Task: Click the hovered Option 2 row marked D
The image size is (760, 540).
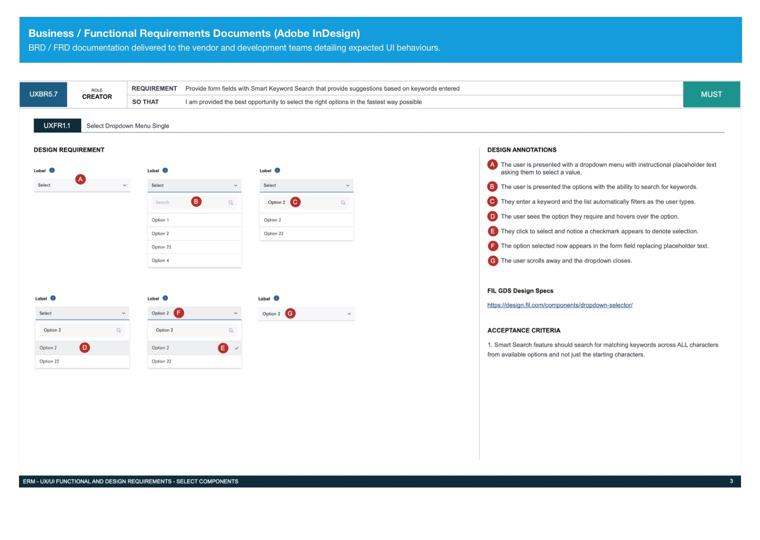Action: pos(82,348)
